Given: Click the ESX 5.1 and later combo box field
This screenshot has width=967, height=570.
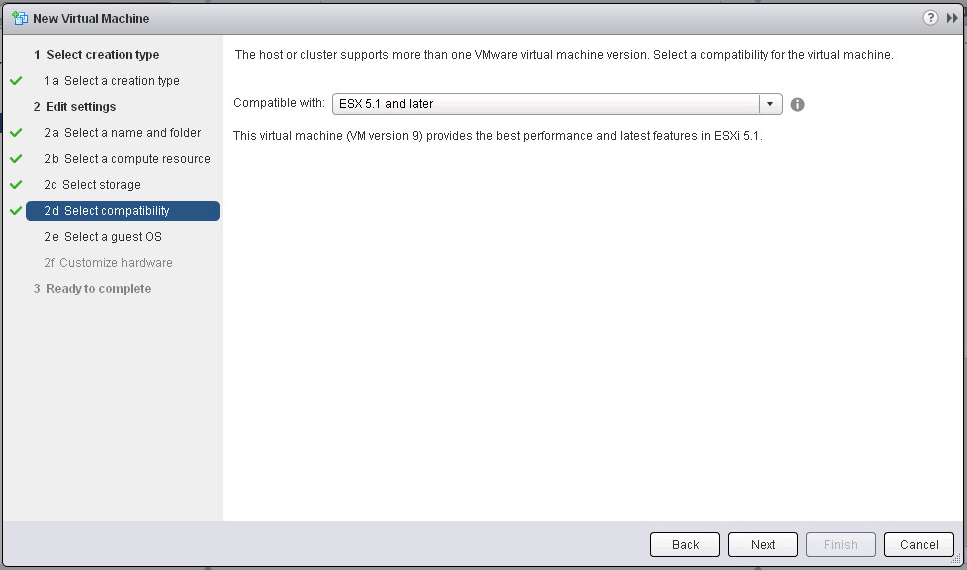Looking at the screenshot, I should point(557,104).
